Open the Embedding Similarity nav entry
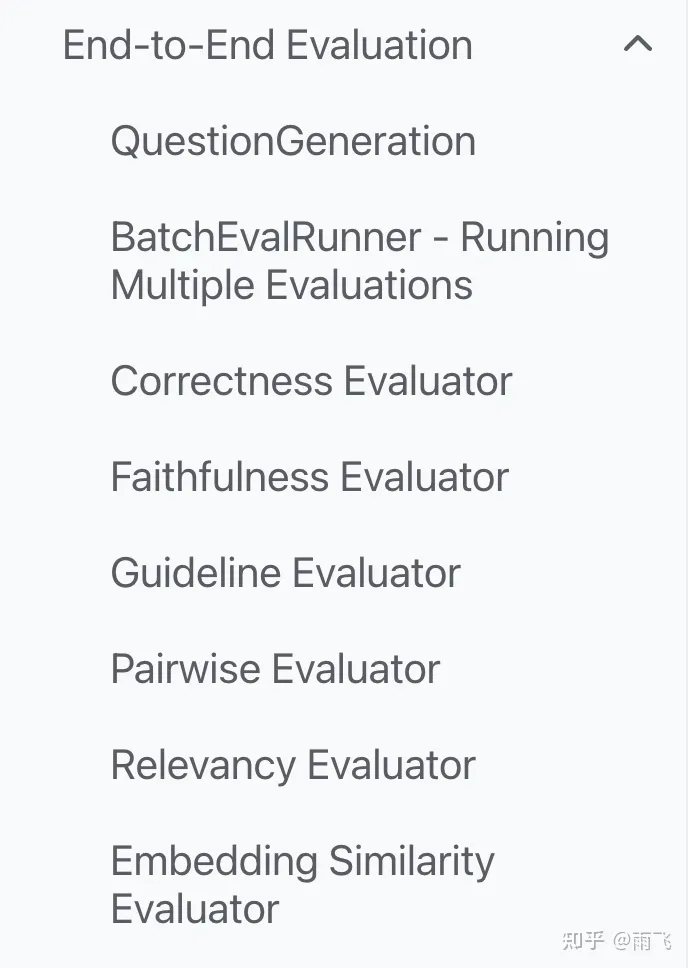Screen dimensions: 688x968 tap(302, 862)
